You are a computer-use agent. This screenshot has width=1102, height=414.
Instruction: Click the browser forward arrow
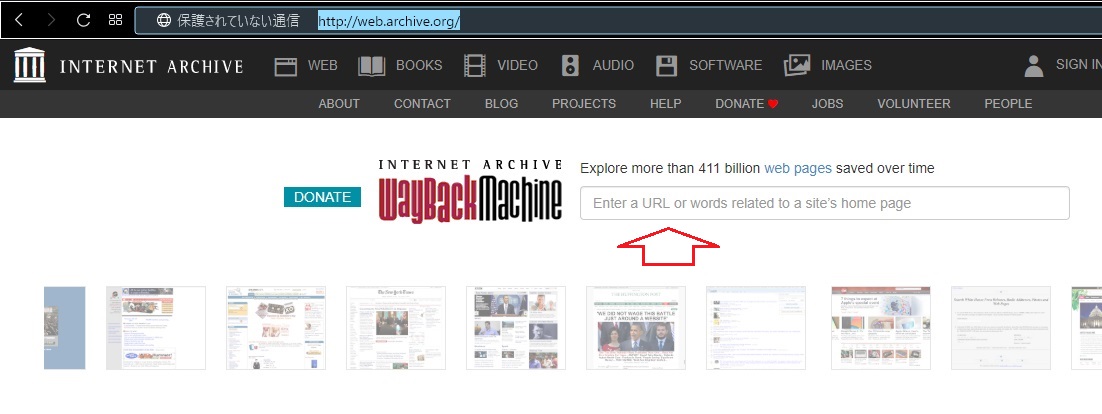[x=51, y=20]
